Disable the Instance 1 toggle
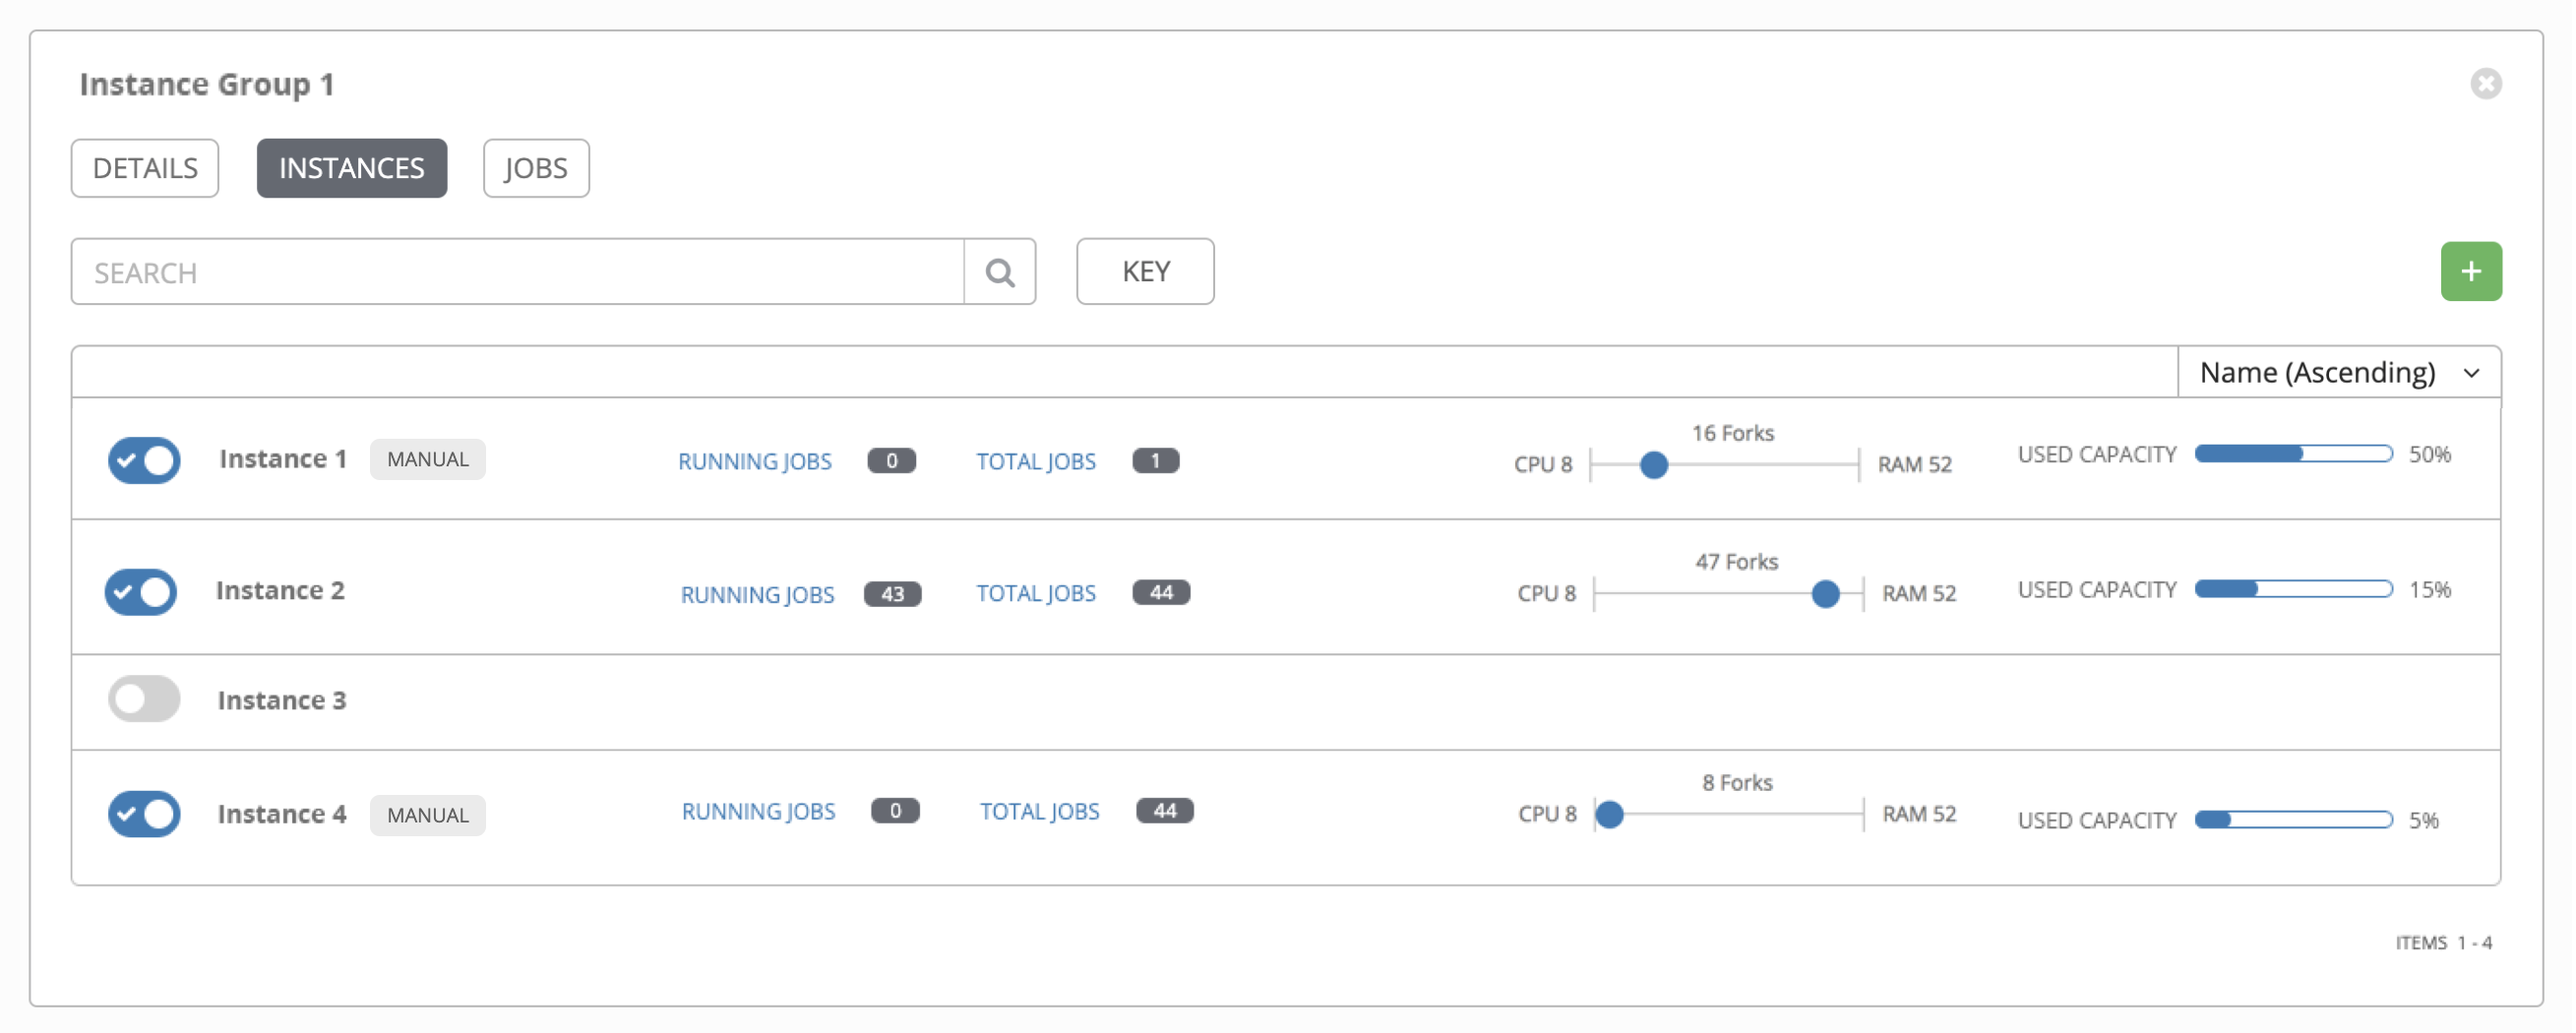 pos(144,460)
